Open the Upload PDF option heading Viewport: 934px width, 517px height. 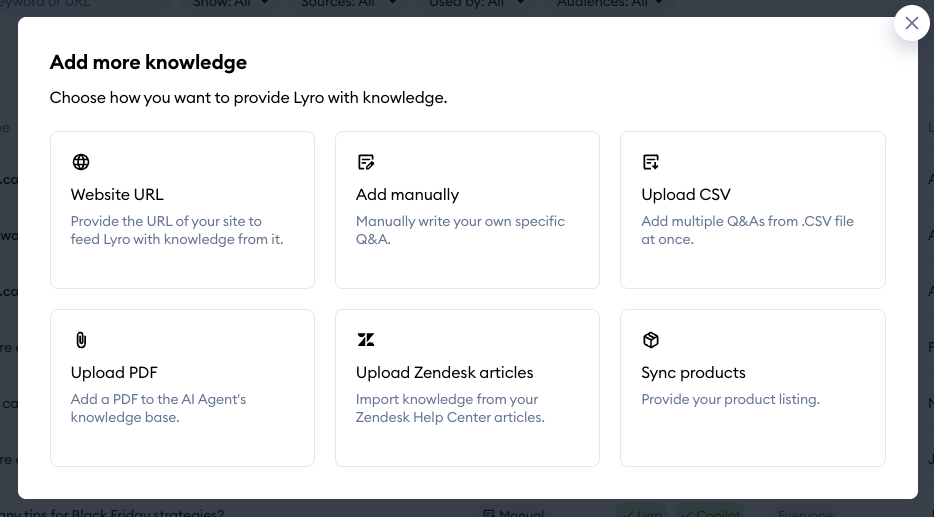(x=114, y=372)
